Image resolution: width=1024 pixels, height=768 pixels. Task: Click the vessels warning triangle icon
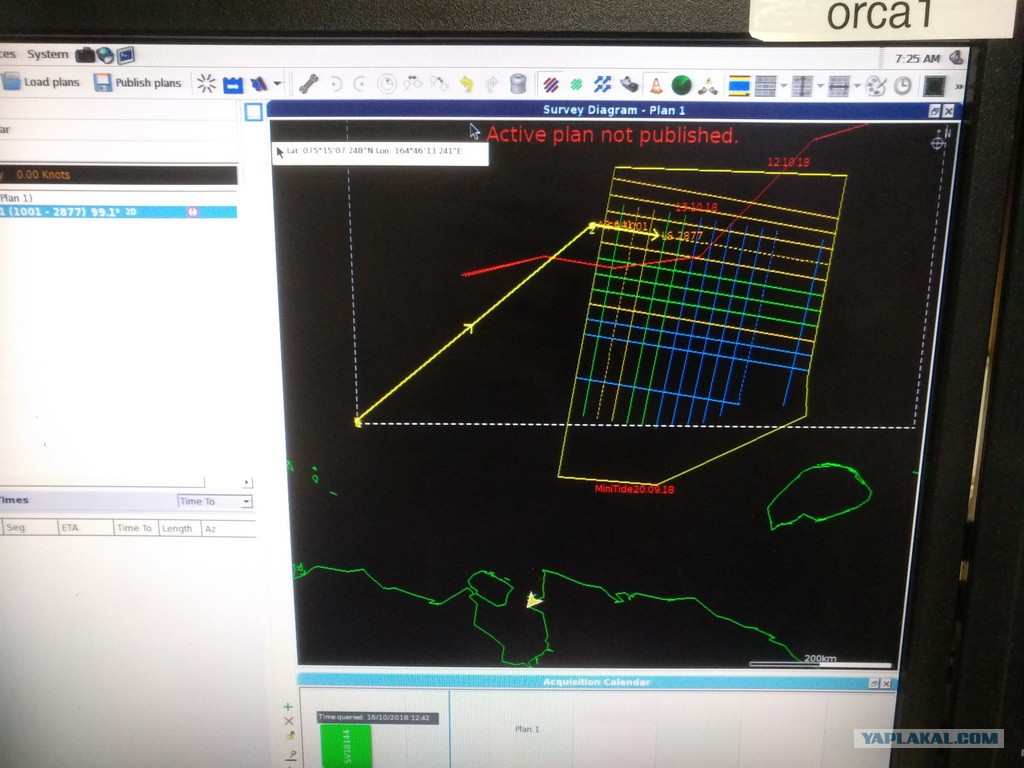pos(707,86)
